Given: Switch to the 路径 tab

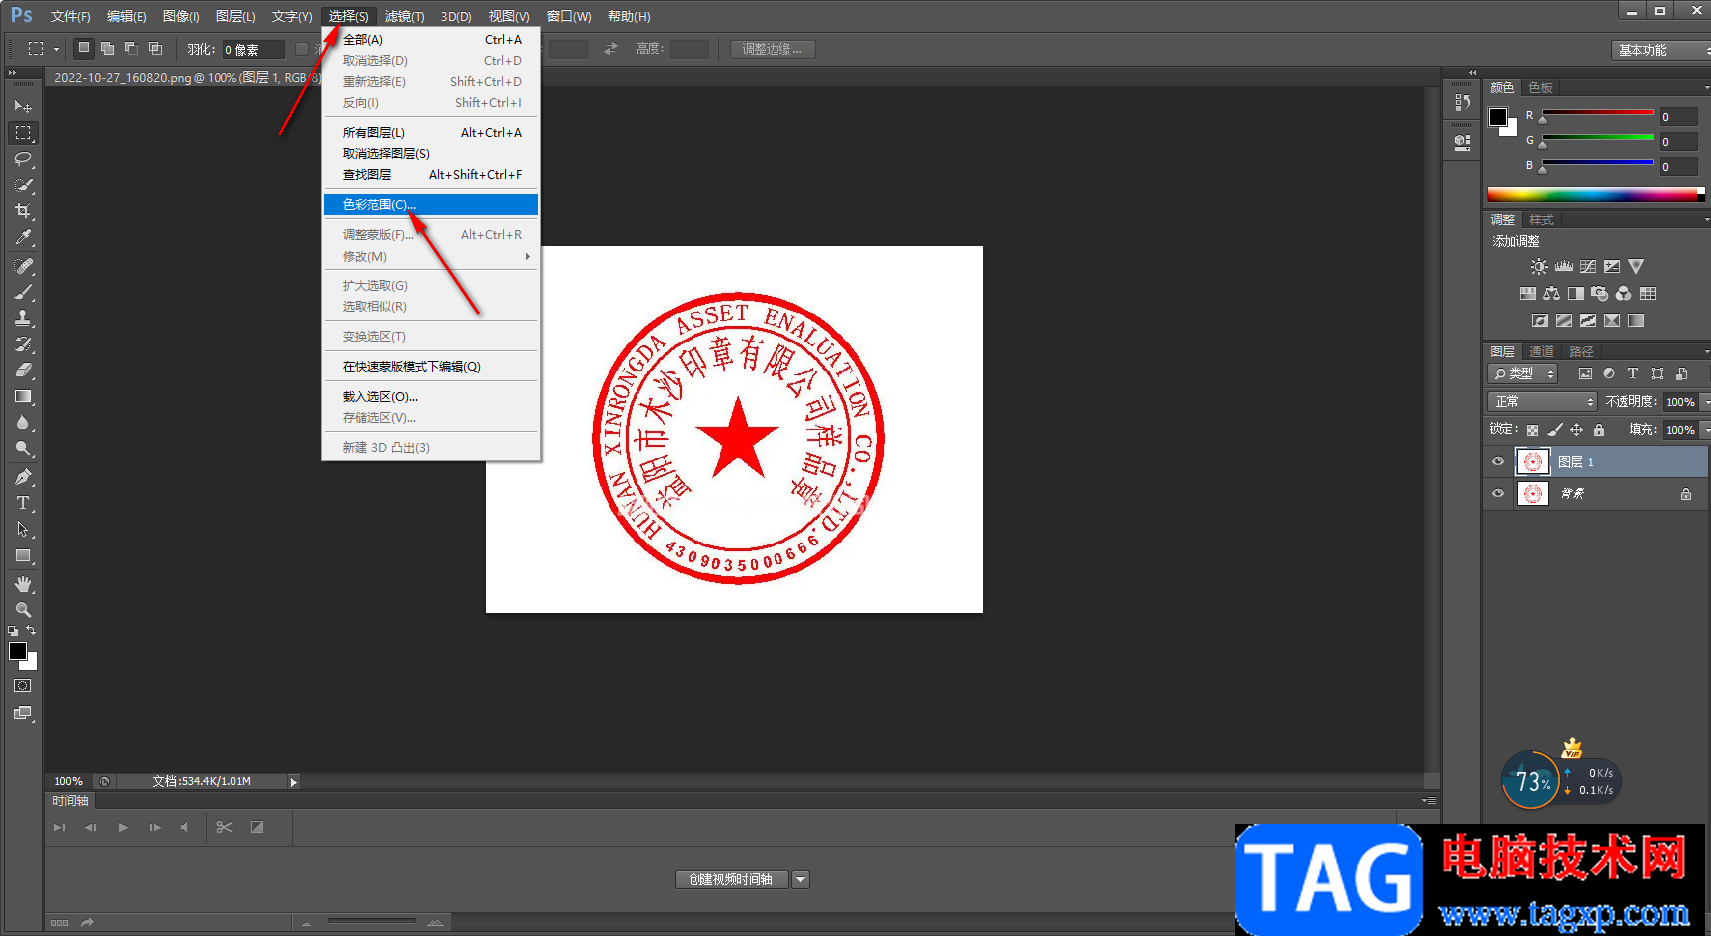Looking at the screenshot, I should (1581, 352).
